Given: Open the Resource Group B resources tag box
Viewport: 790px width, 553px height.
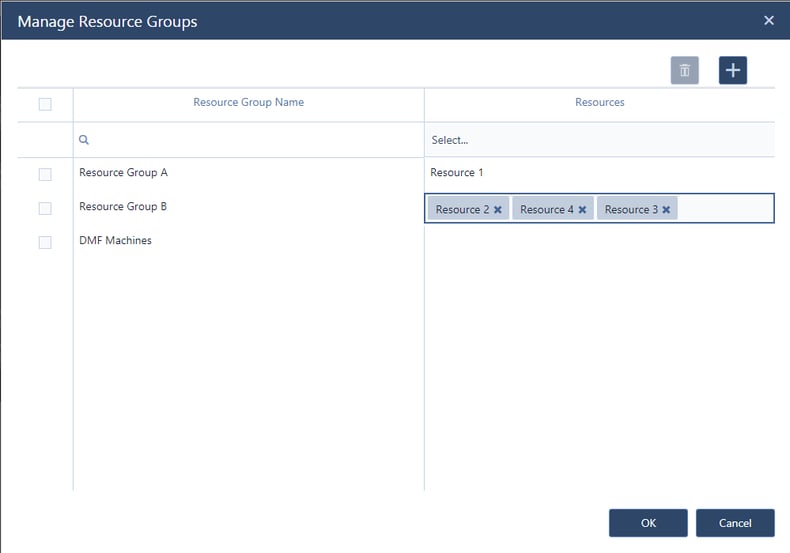Looking at the screenshot, I should (599, 208).
